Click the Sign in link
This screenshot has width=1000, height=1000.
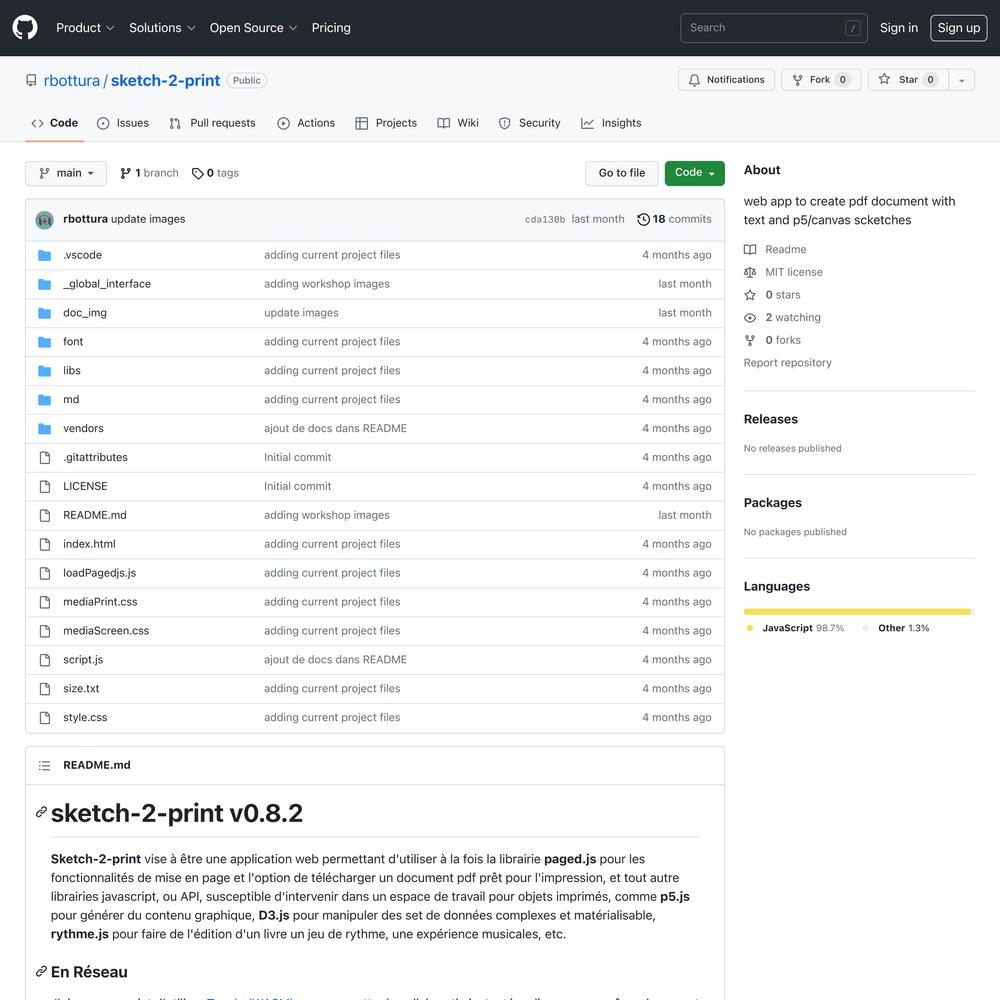click(x=899, y=27)
